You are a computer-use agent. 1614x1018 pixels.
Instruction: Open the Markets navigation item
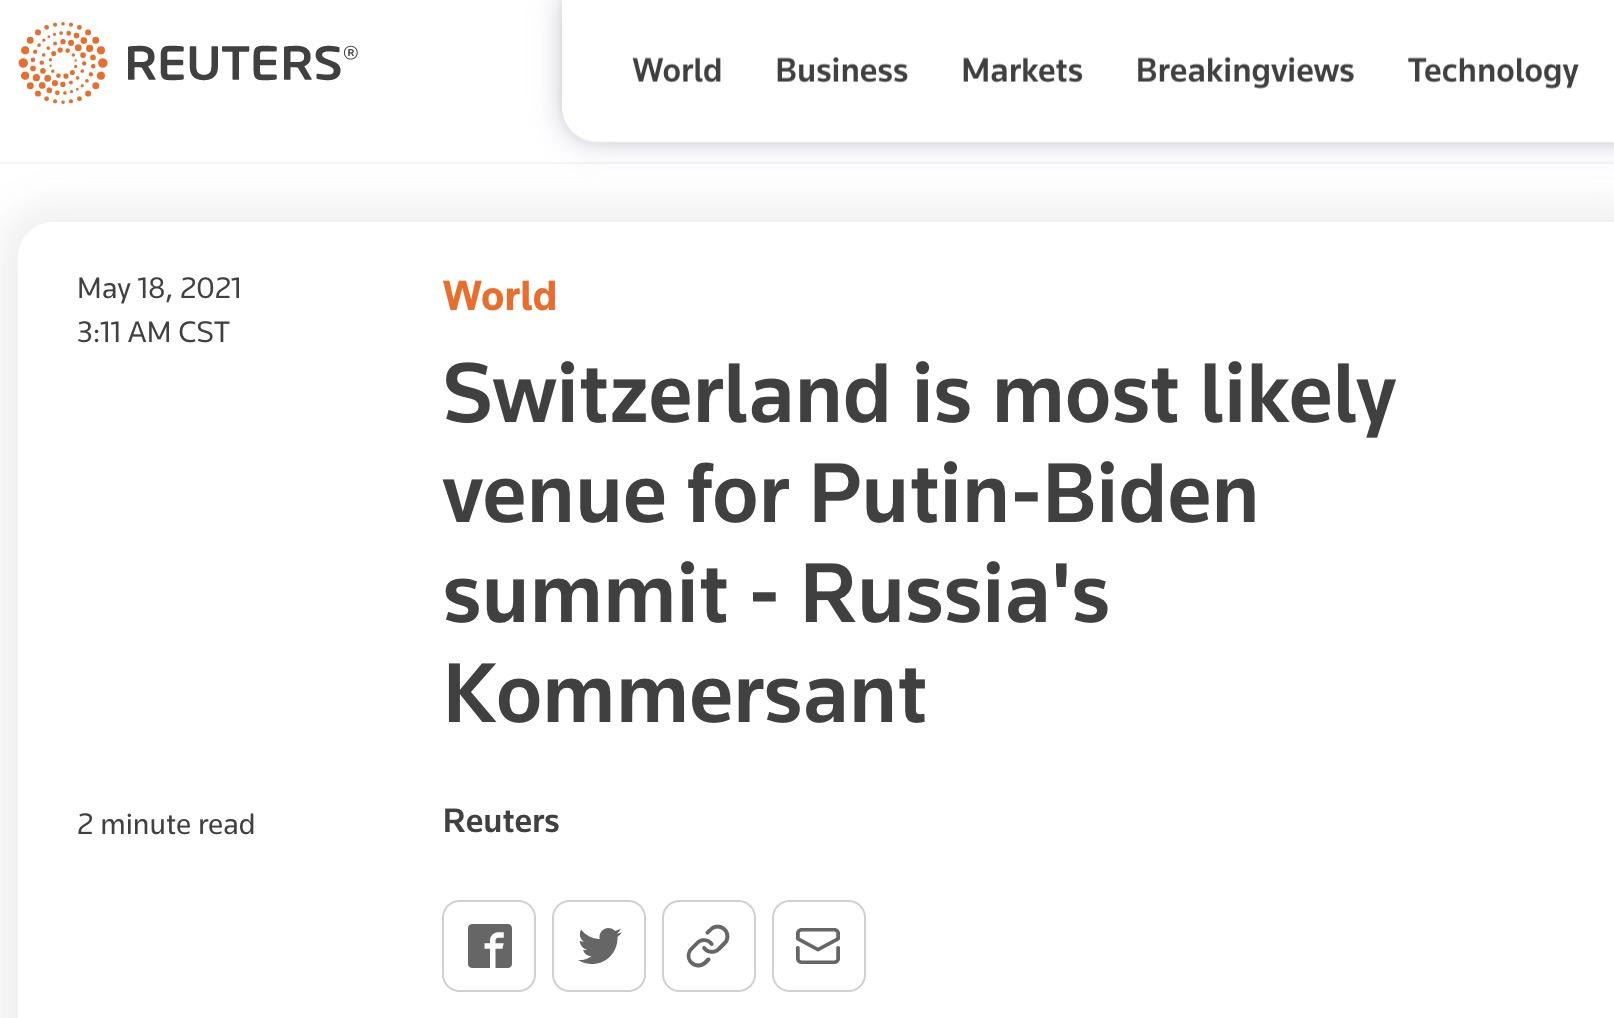click(x=1021, y=70)
